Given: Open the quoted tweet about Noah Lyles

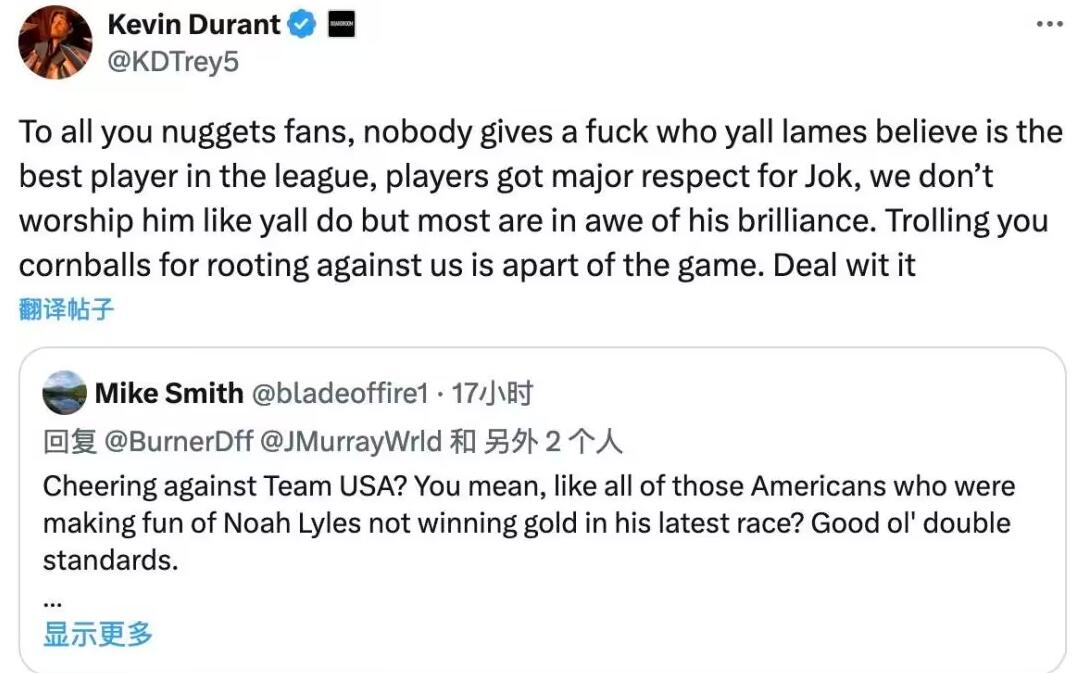Looking at the screenshot, I should tap(528, 523).
